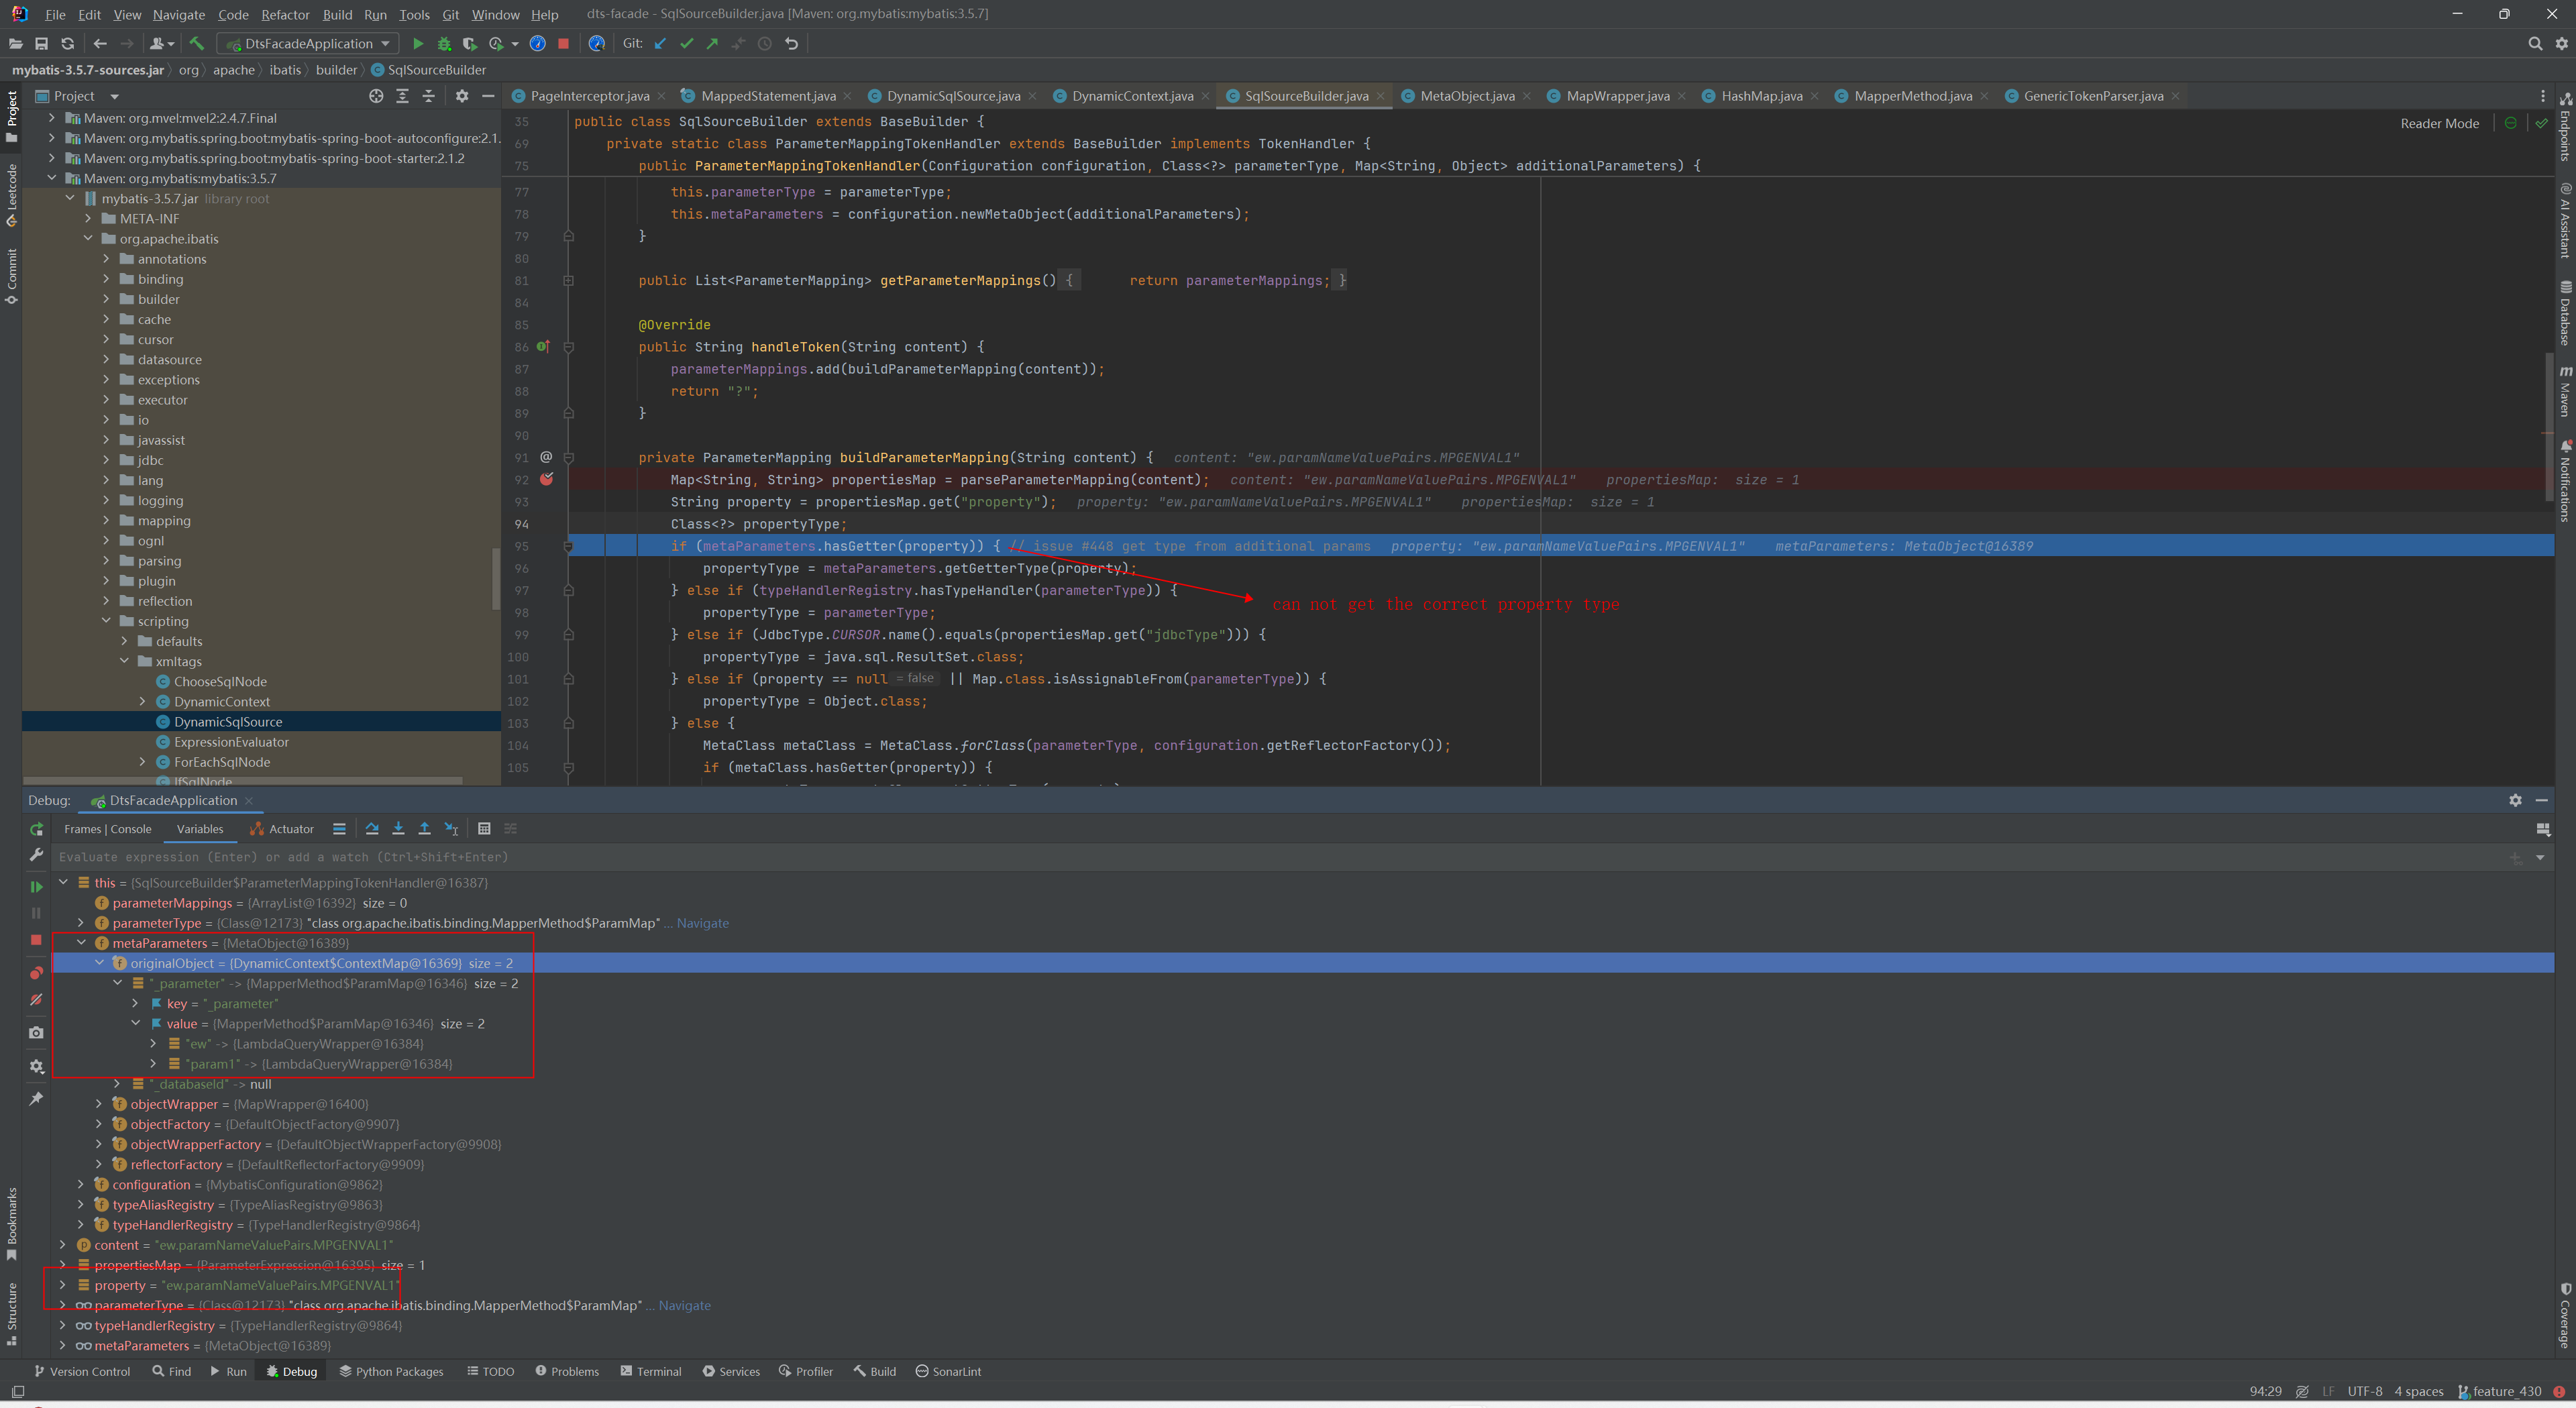Git push green arrow icon
The image size is (2576, 1408).
pyautogui.click(x=712, y=44)
